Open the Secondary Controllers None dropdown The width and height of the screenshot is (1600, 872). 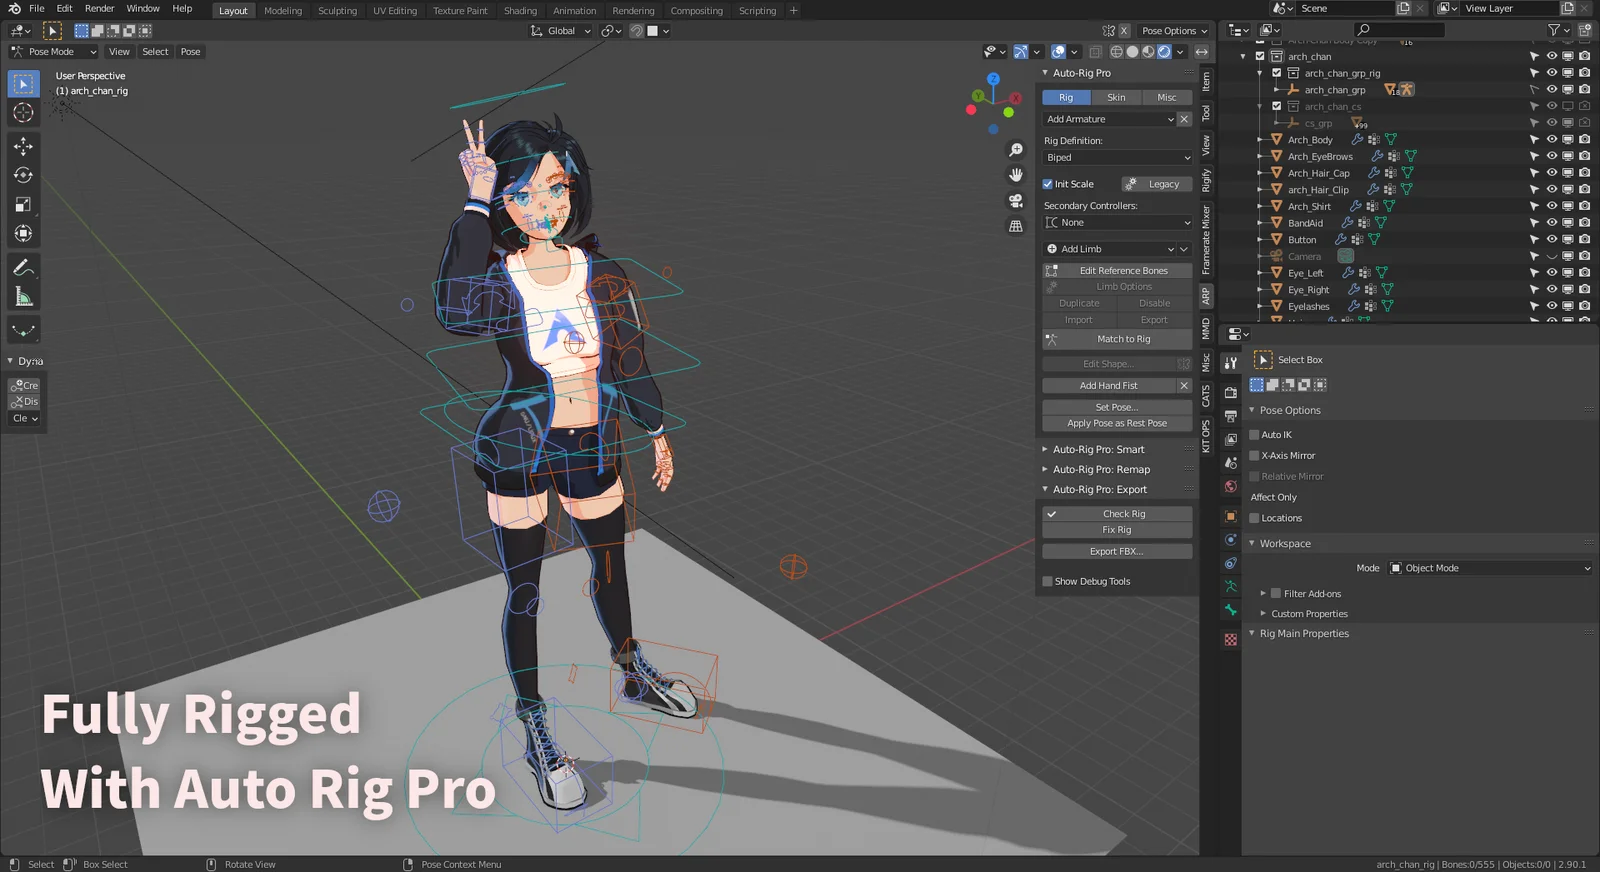click(1117, 223)
